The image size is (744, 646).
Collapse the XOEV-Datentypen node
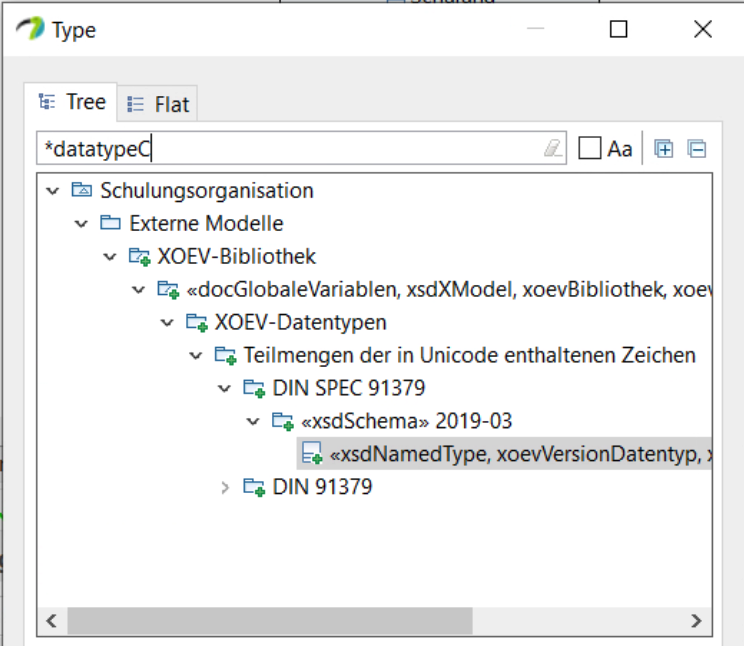[167, 323]
